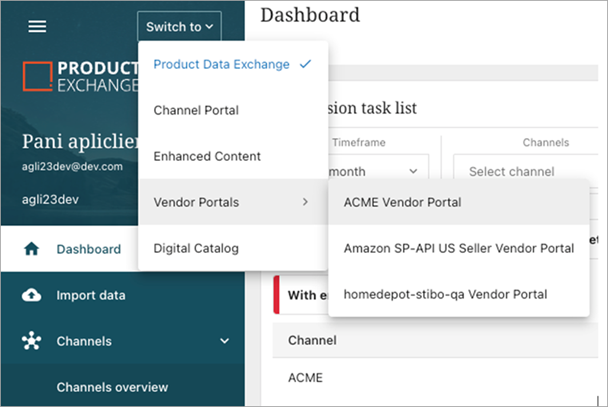Image resolution: width=608 pixels, height=407 pixels.
Task: Open the hamburger navigation menu
Action: pos(37,26)
